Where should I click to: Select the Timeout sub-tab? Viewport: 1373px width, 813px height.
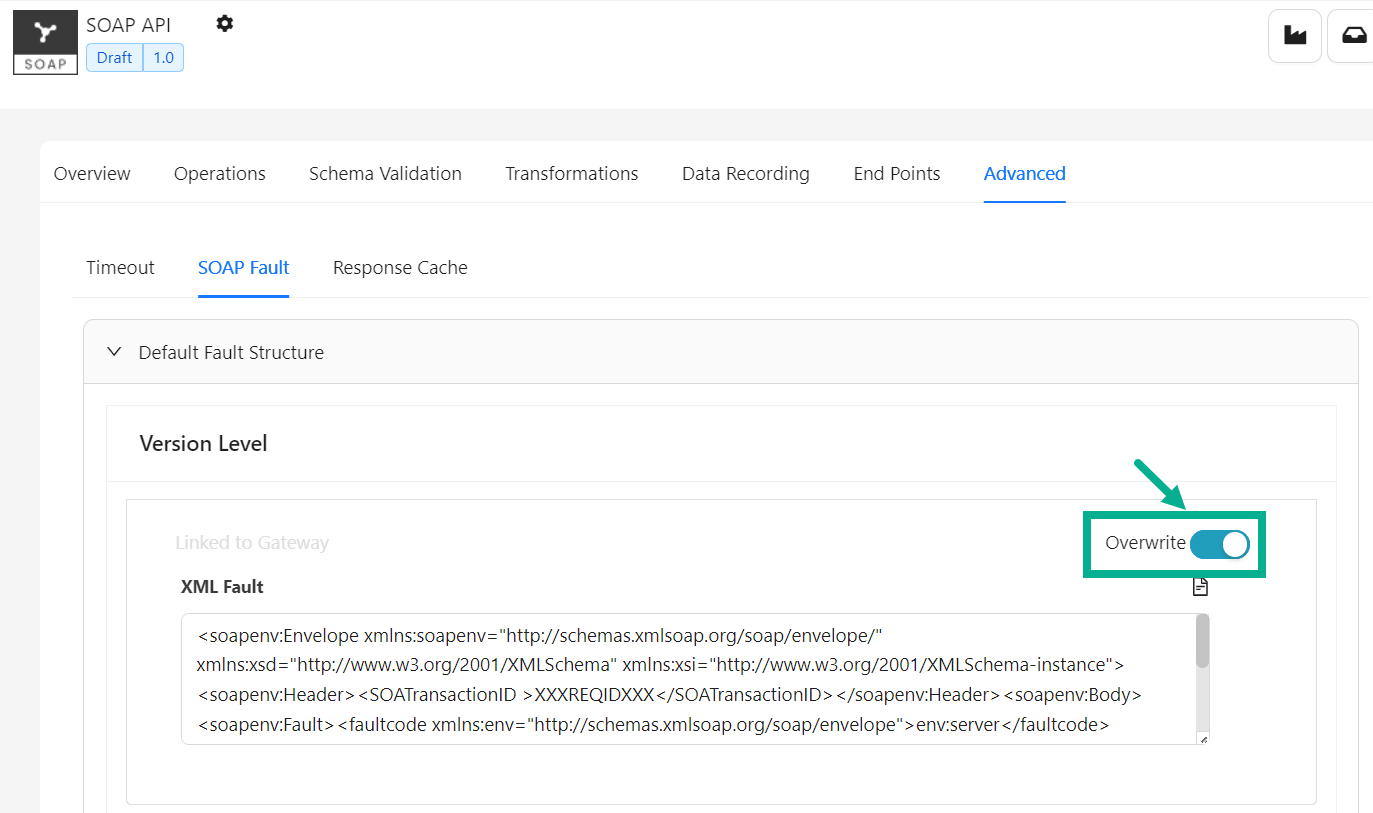coord(120,268)
